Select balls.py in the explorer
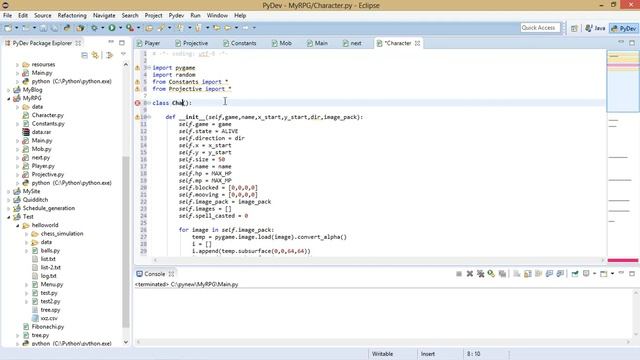 coord(50,251)
